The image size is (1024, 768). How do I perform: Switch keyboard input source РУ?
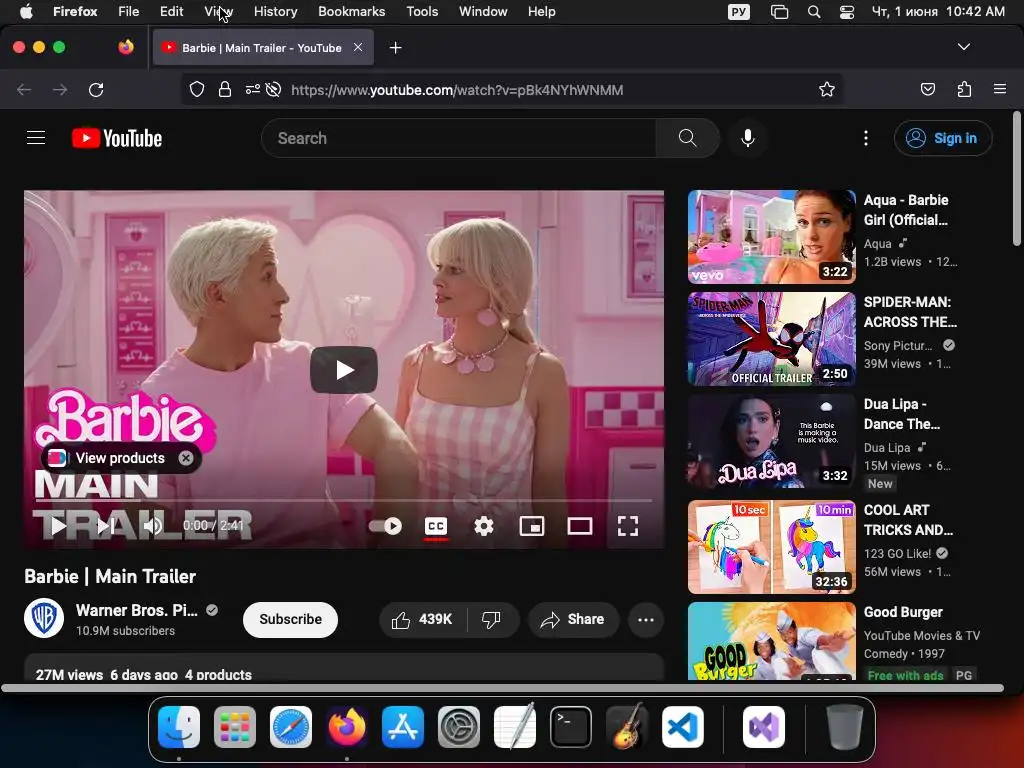(739, 11)
